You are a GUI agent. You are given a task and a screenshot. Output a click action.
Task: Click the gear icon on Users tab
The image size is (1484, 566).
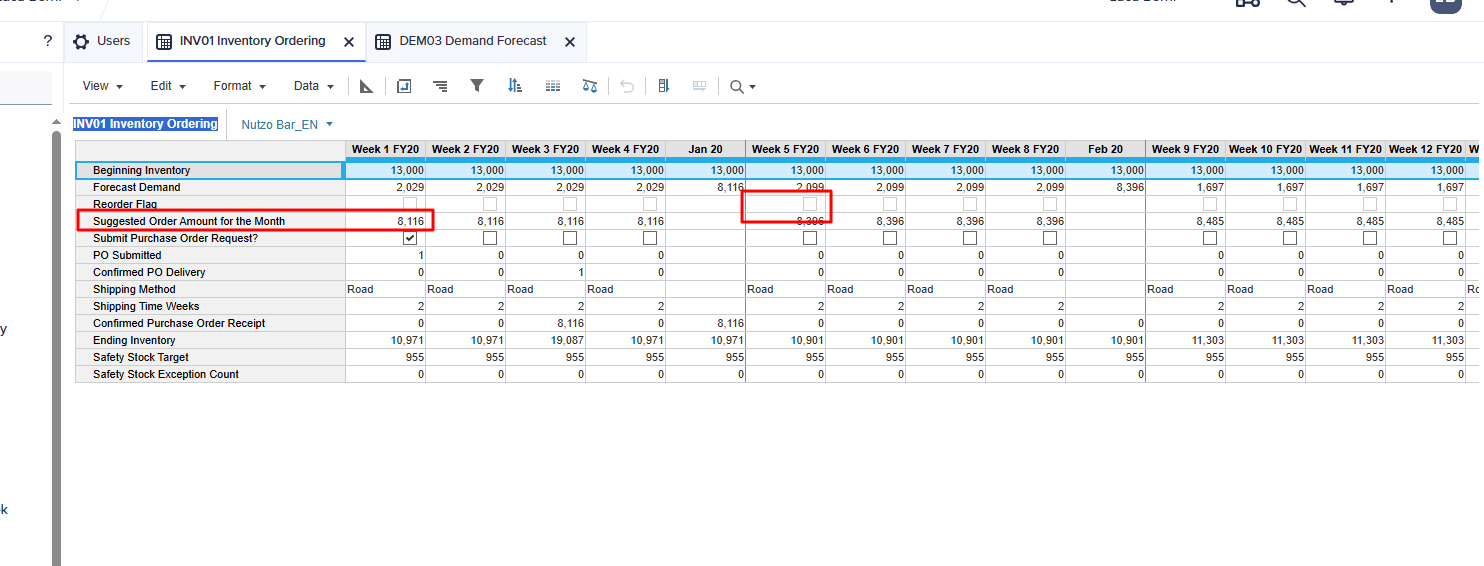[81, 42]
